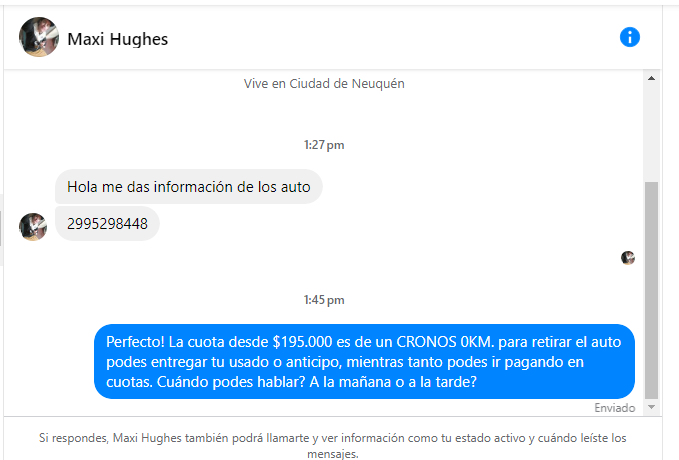
Task: Select the "Hola me das información" message bubble
Action: pos(188,187)
